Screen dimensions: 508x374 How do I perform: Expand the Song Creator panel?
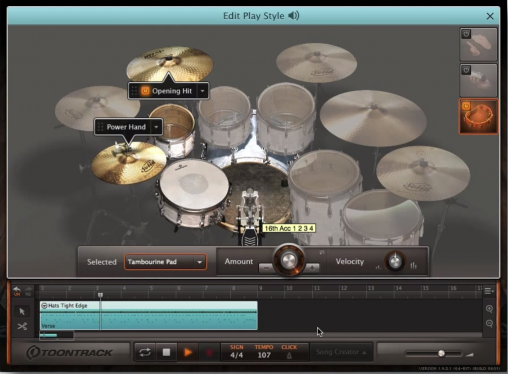coord(341,352)
